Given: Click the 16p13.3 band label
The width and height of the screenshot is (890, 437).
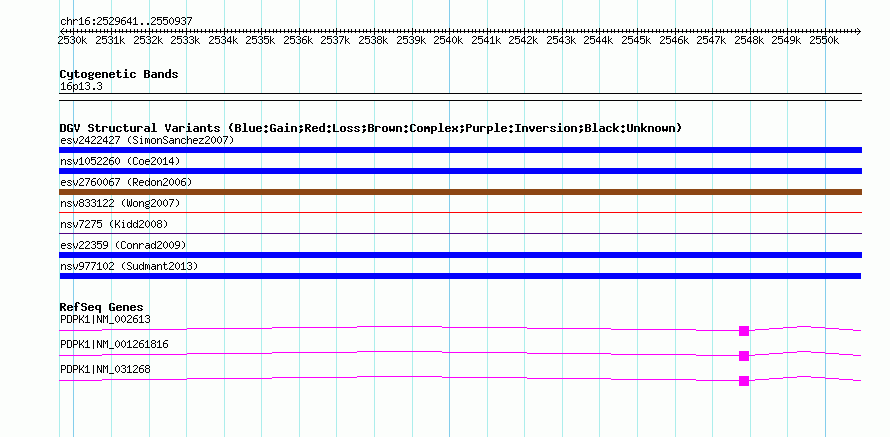Looking at the screenshot, I should [x=81, y=87].
